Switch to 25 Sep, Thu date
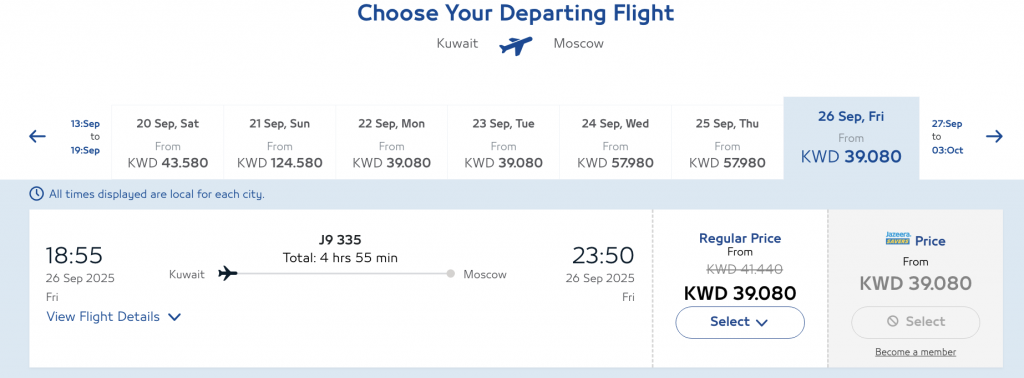This screenshot has width=1024, height=378. 727,142
